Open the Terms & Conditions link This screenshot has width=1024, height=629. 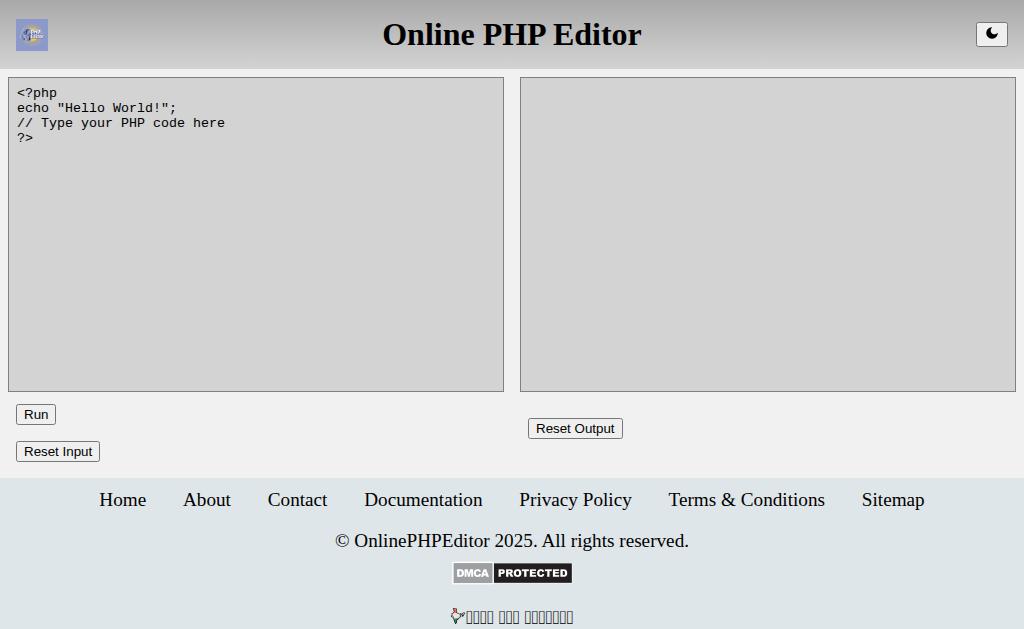point(746,500)
